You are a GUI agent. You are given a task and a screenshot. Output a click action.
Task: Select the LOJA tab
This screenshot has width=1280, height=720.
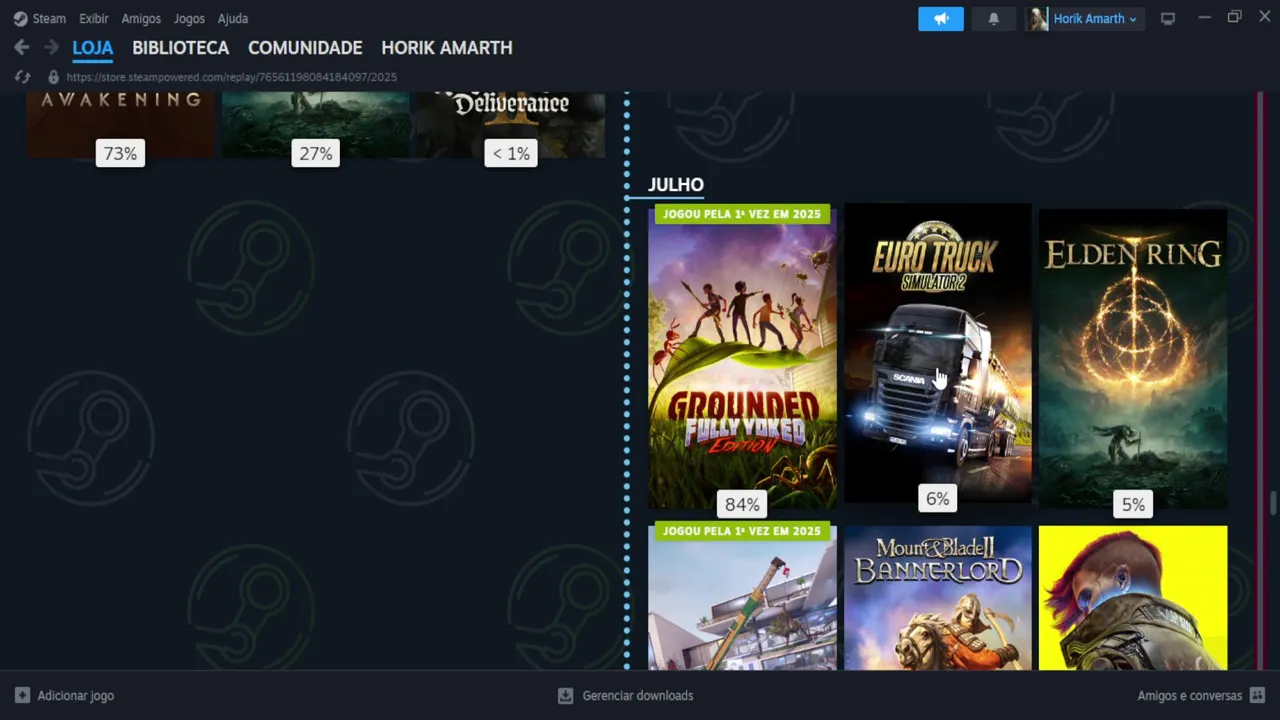[x=93, y=48]
